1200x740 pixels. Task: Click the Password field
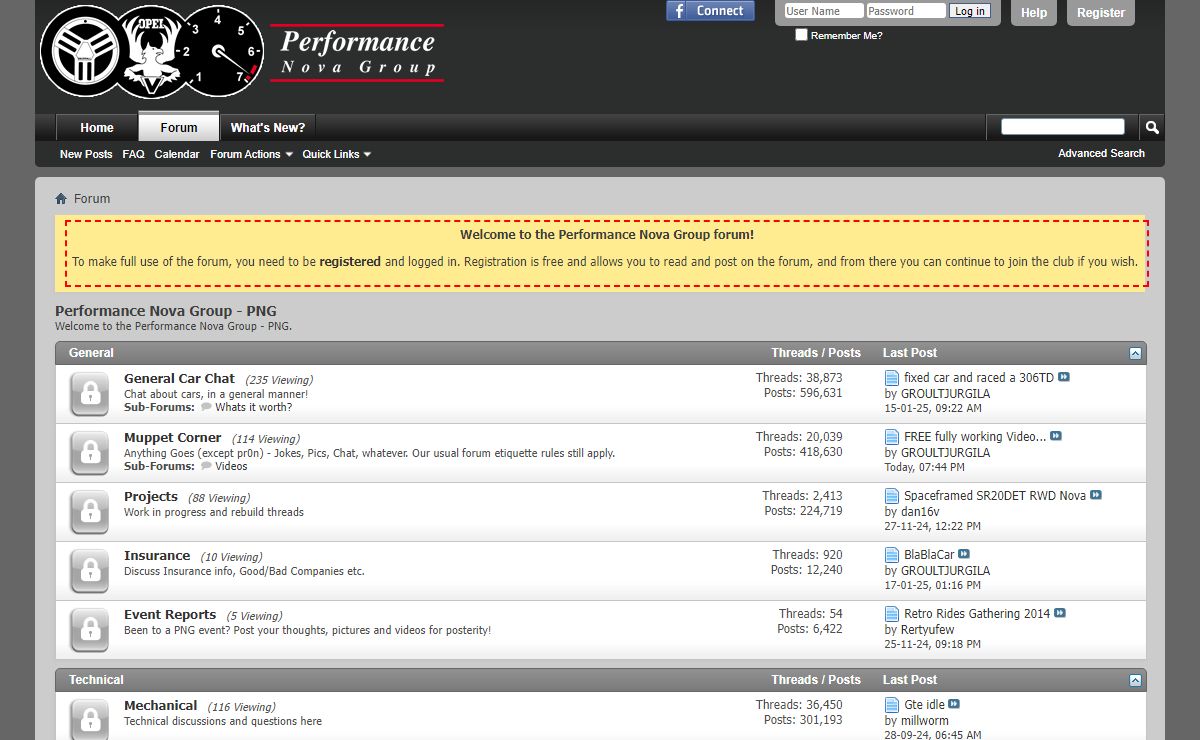pyautogui.click(x=906, y=11)
